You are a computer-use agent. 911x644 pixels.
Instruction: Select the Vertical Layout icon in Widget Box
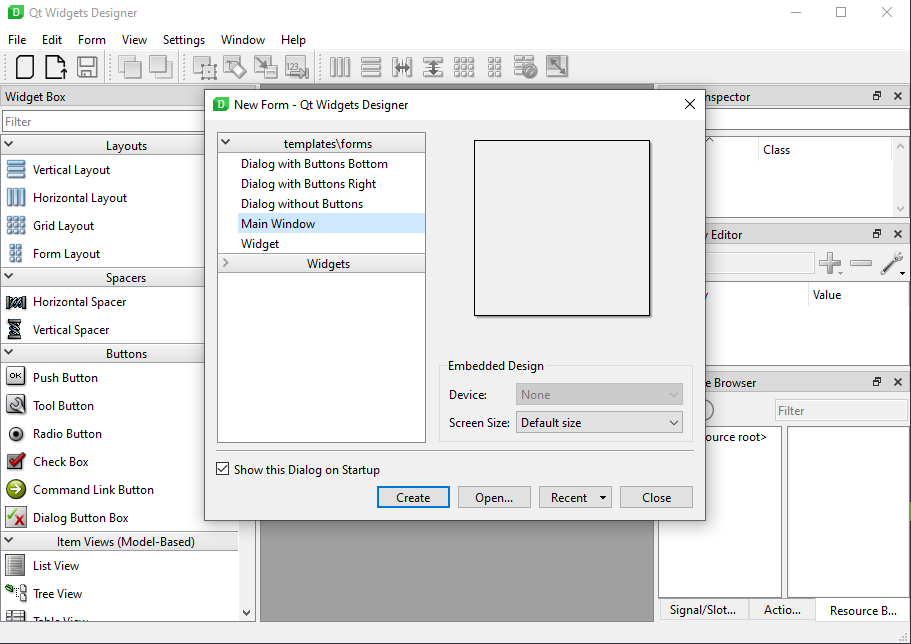click(16, 170)
